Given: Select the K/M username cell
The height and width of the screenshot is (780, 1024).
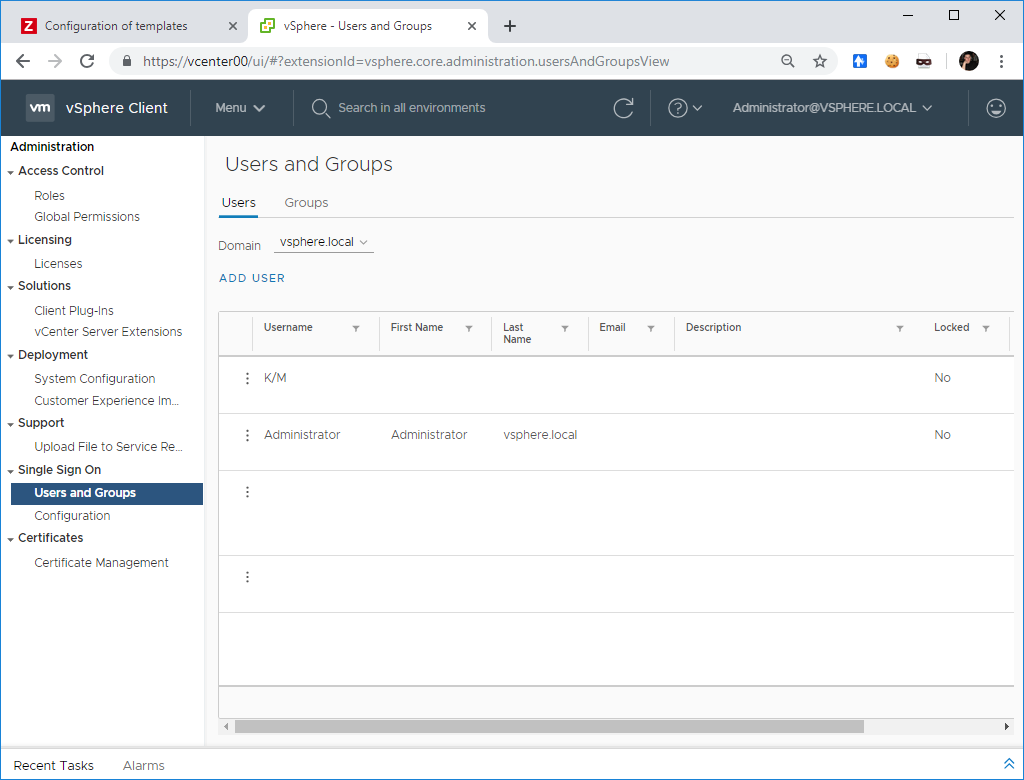Looking at the screenshot, I should click(275, 378).
